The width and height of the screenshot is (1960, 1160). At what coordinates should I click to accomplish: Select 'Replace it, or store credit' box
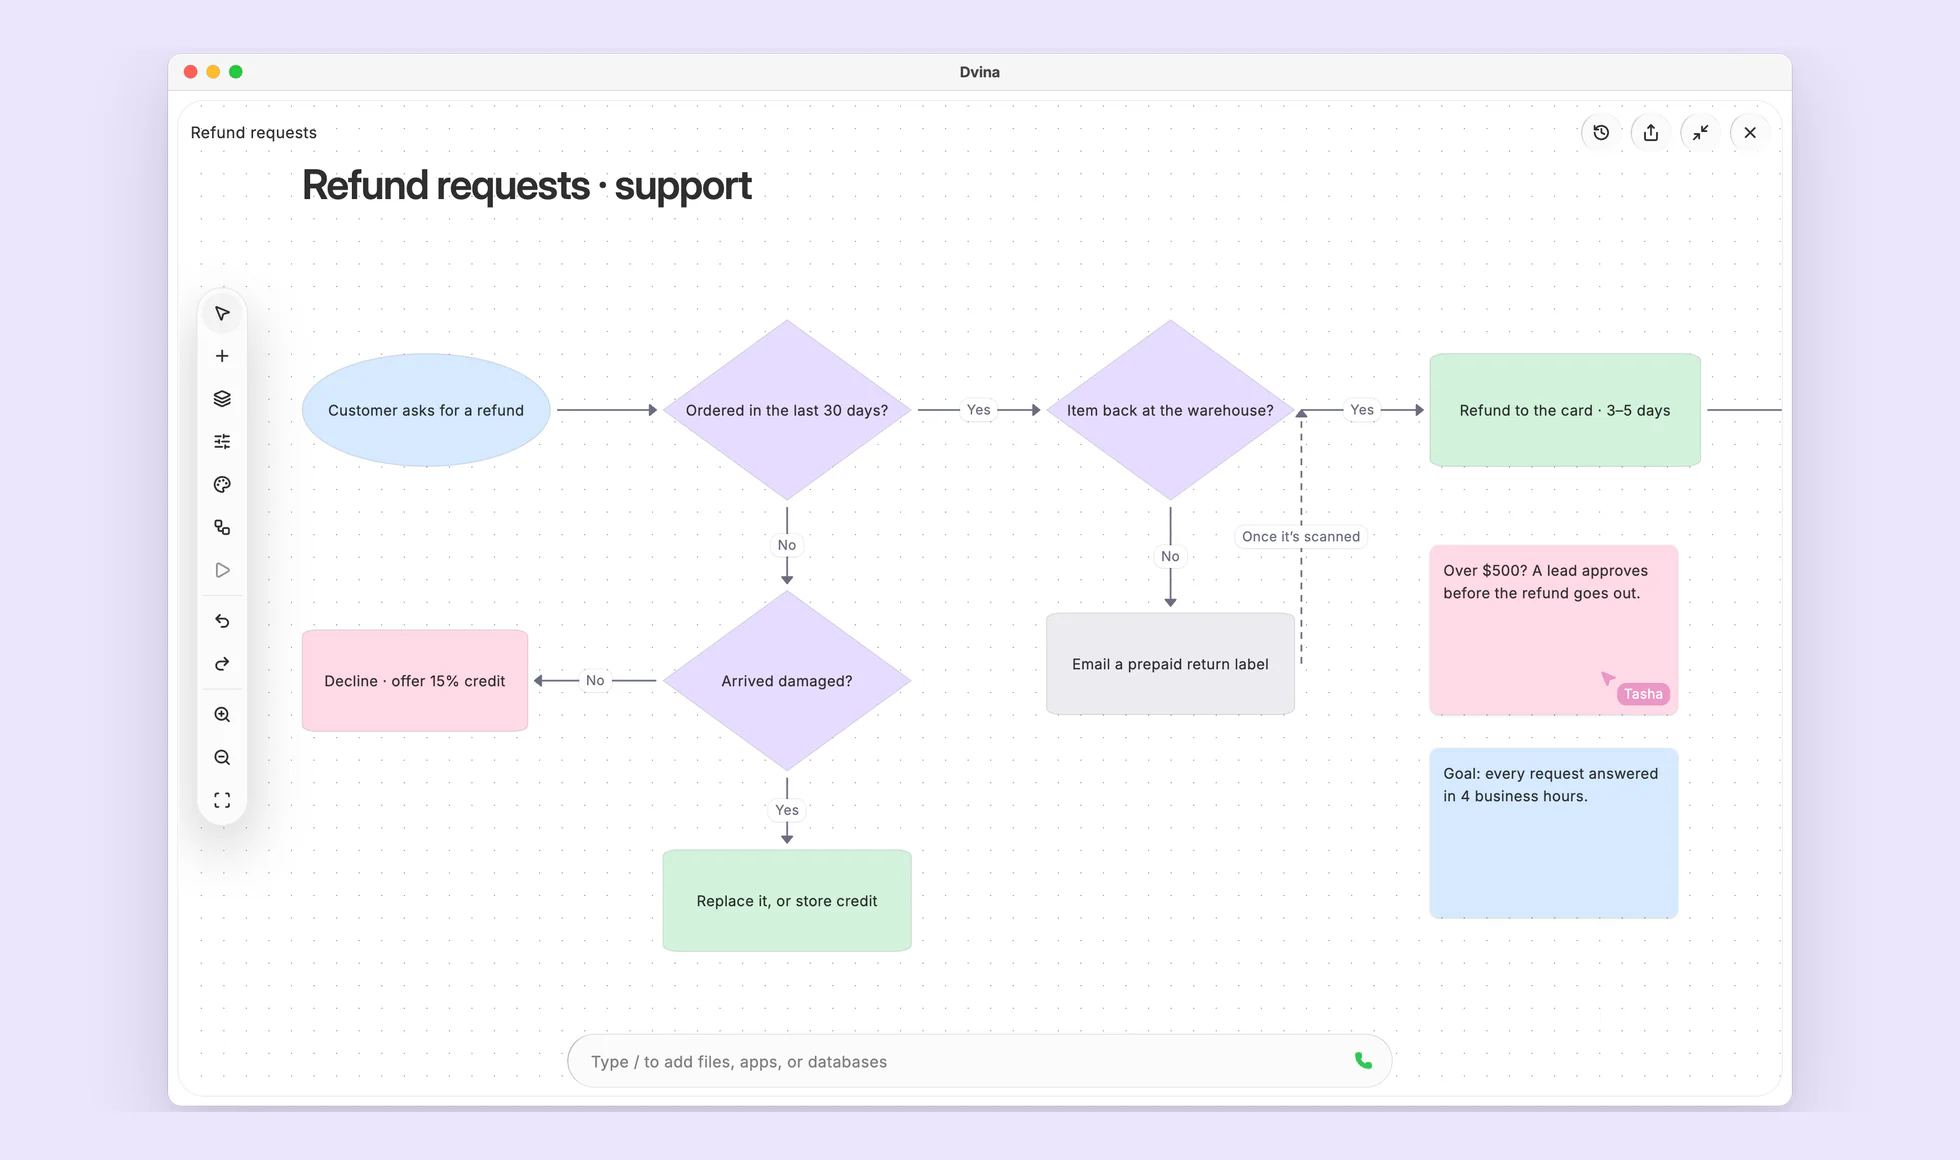[787, 901]
